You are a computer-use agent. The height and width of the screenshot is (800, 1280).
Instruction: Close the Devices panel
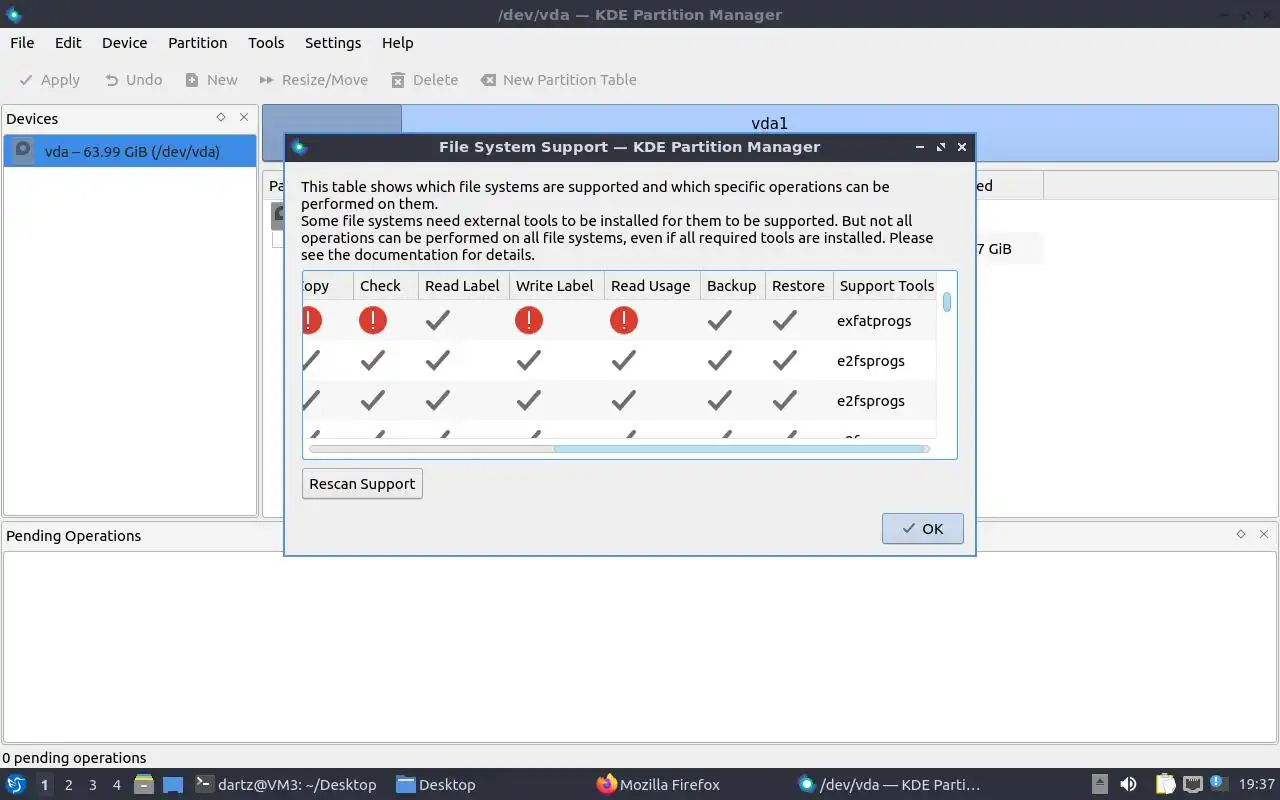click(243, 117)
